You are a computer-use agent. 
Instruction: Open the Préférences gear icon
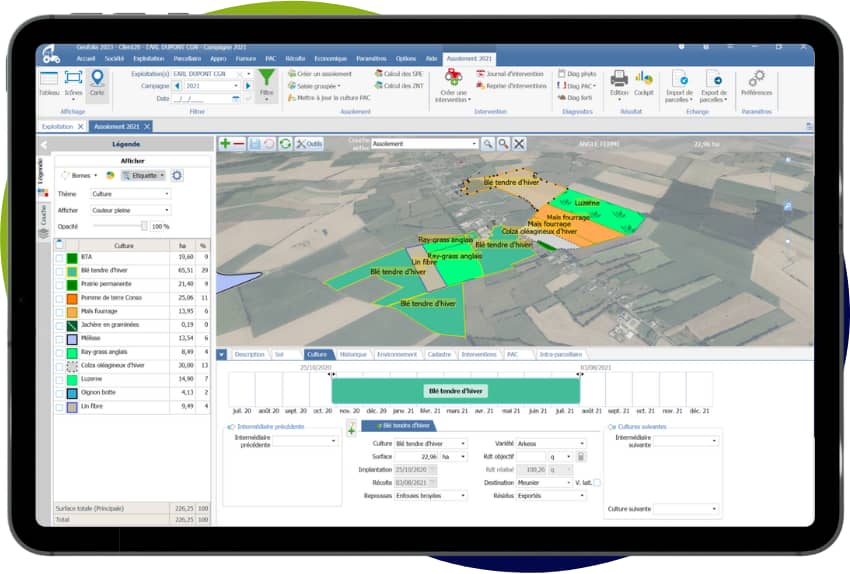click(x=756, y=82)
